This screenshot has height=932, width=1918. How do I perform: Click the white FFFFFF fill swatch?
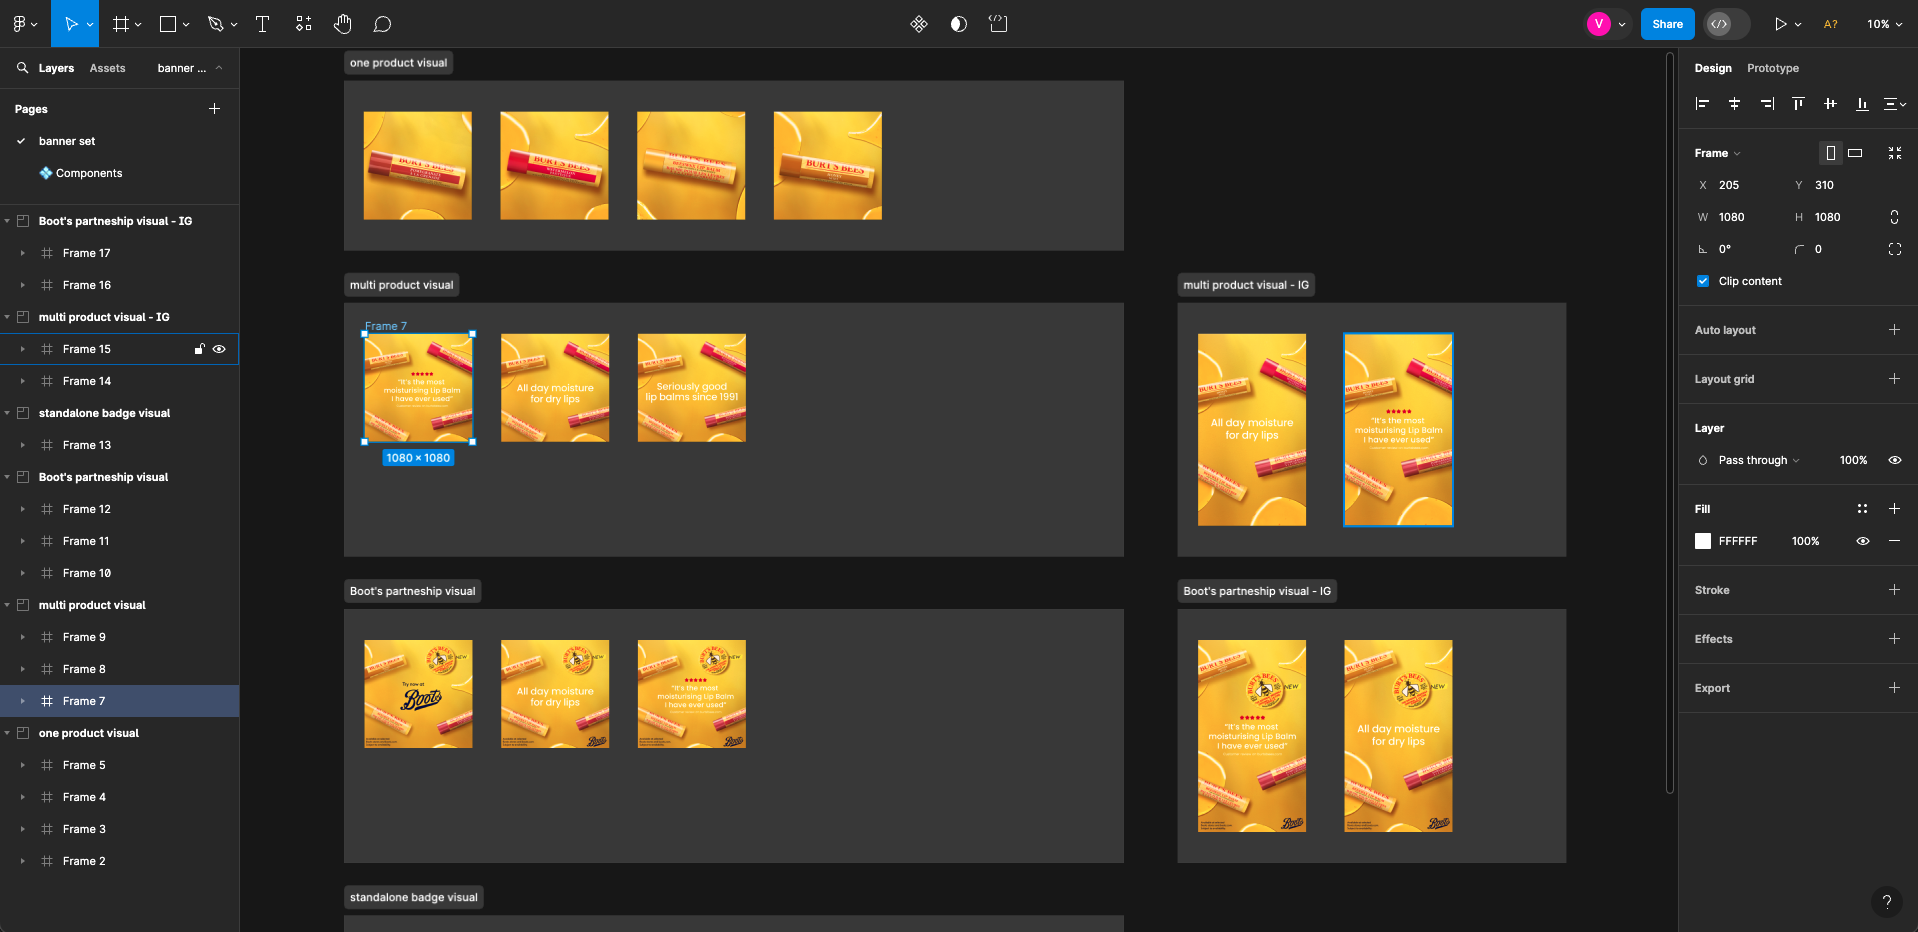tap(1703, 541)
